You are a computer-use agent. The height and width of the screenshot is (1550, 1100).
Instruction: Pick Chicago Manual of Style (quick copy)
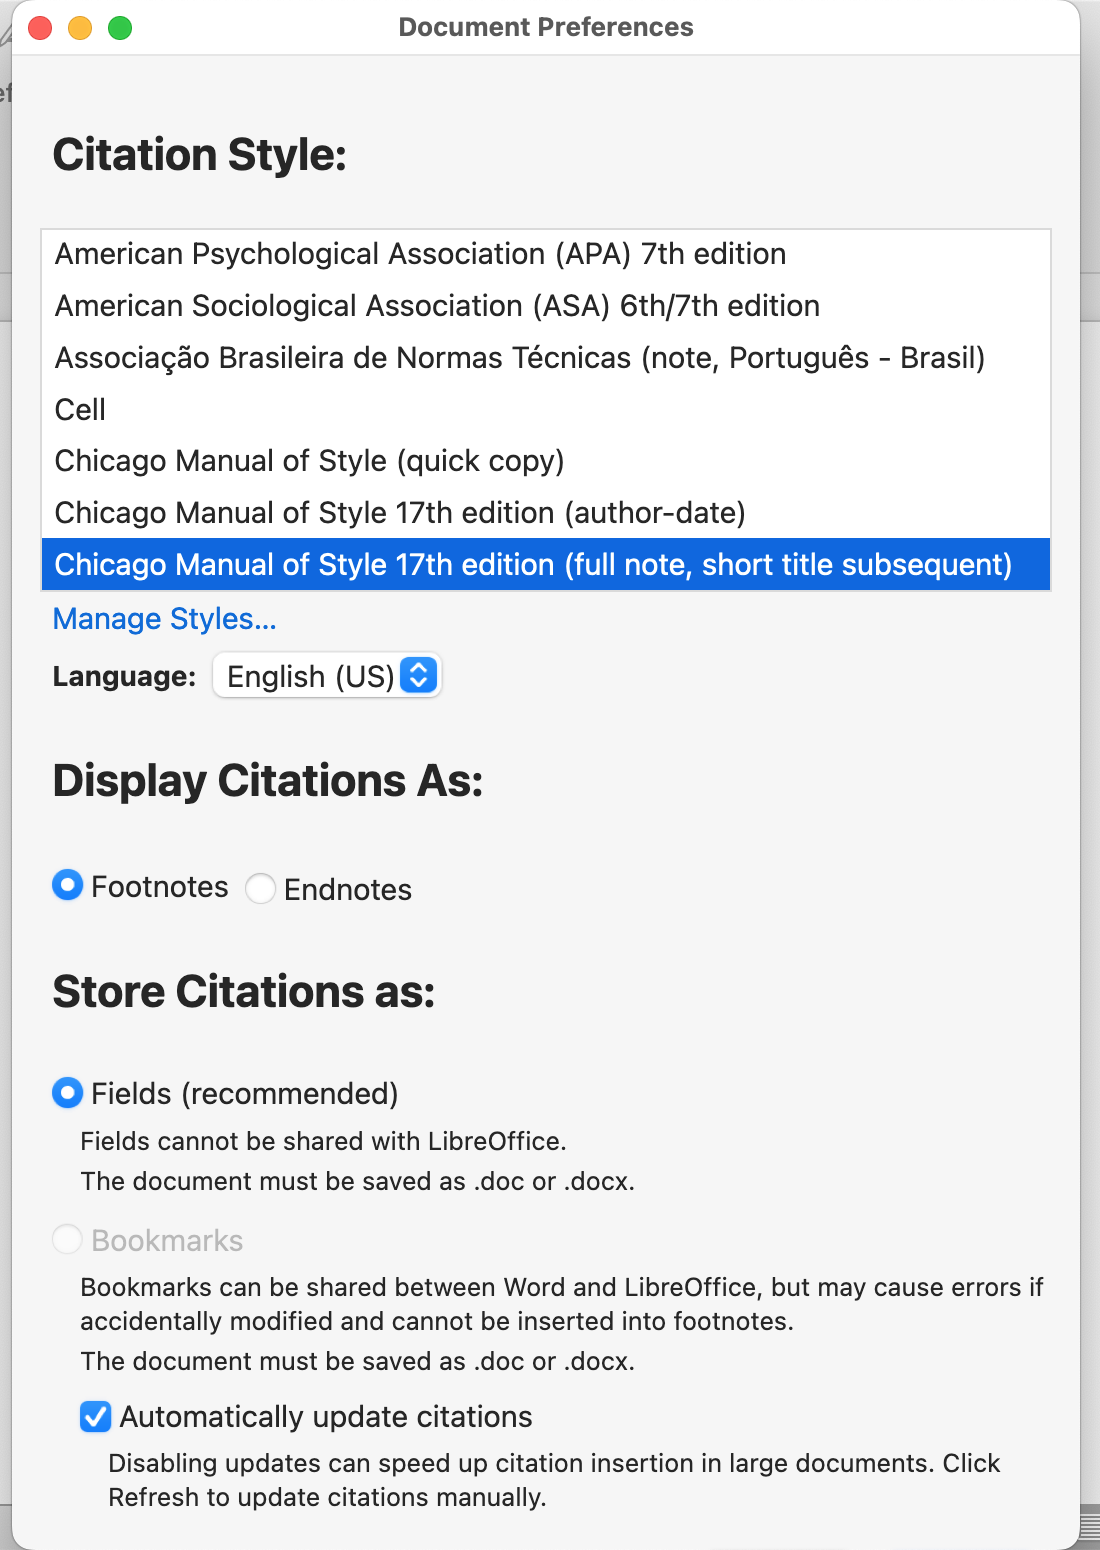(546, 461)
